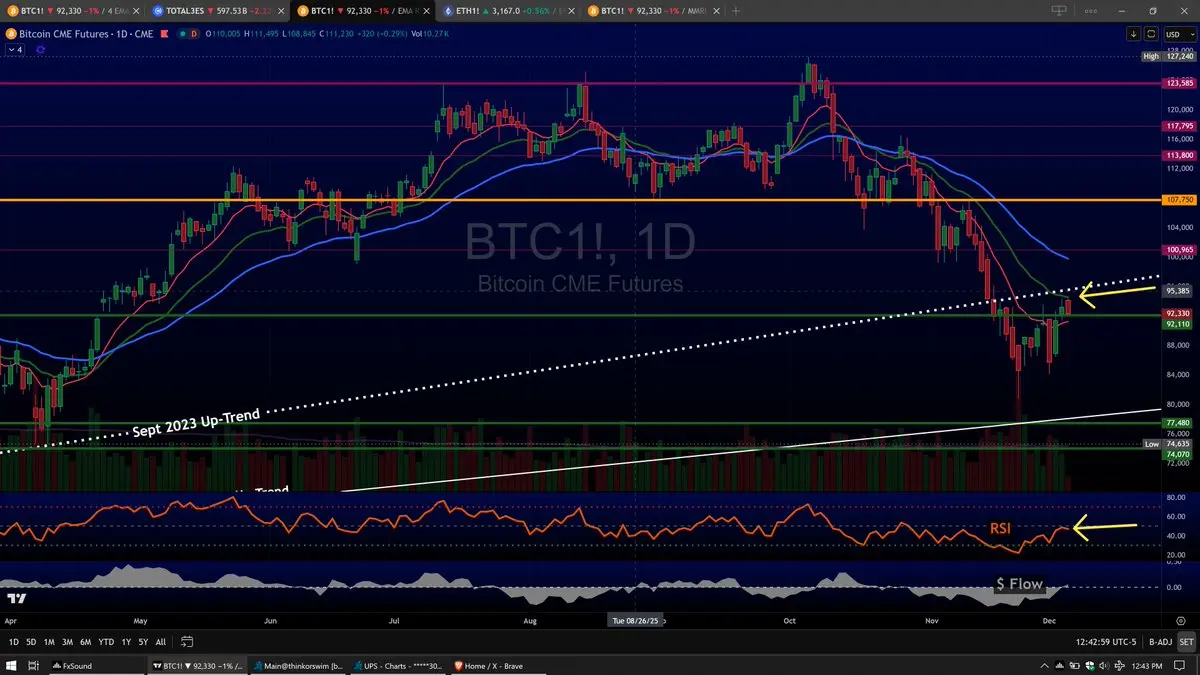Viewport: 1200px width, 675px height.
Task: Open the Windows Start menu
Action: [x=11, y=665]
